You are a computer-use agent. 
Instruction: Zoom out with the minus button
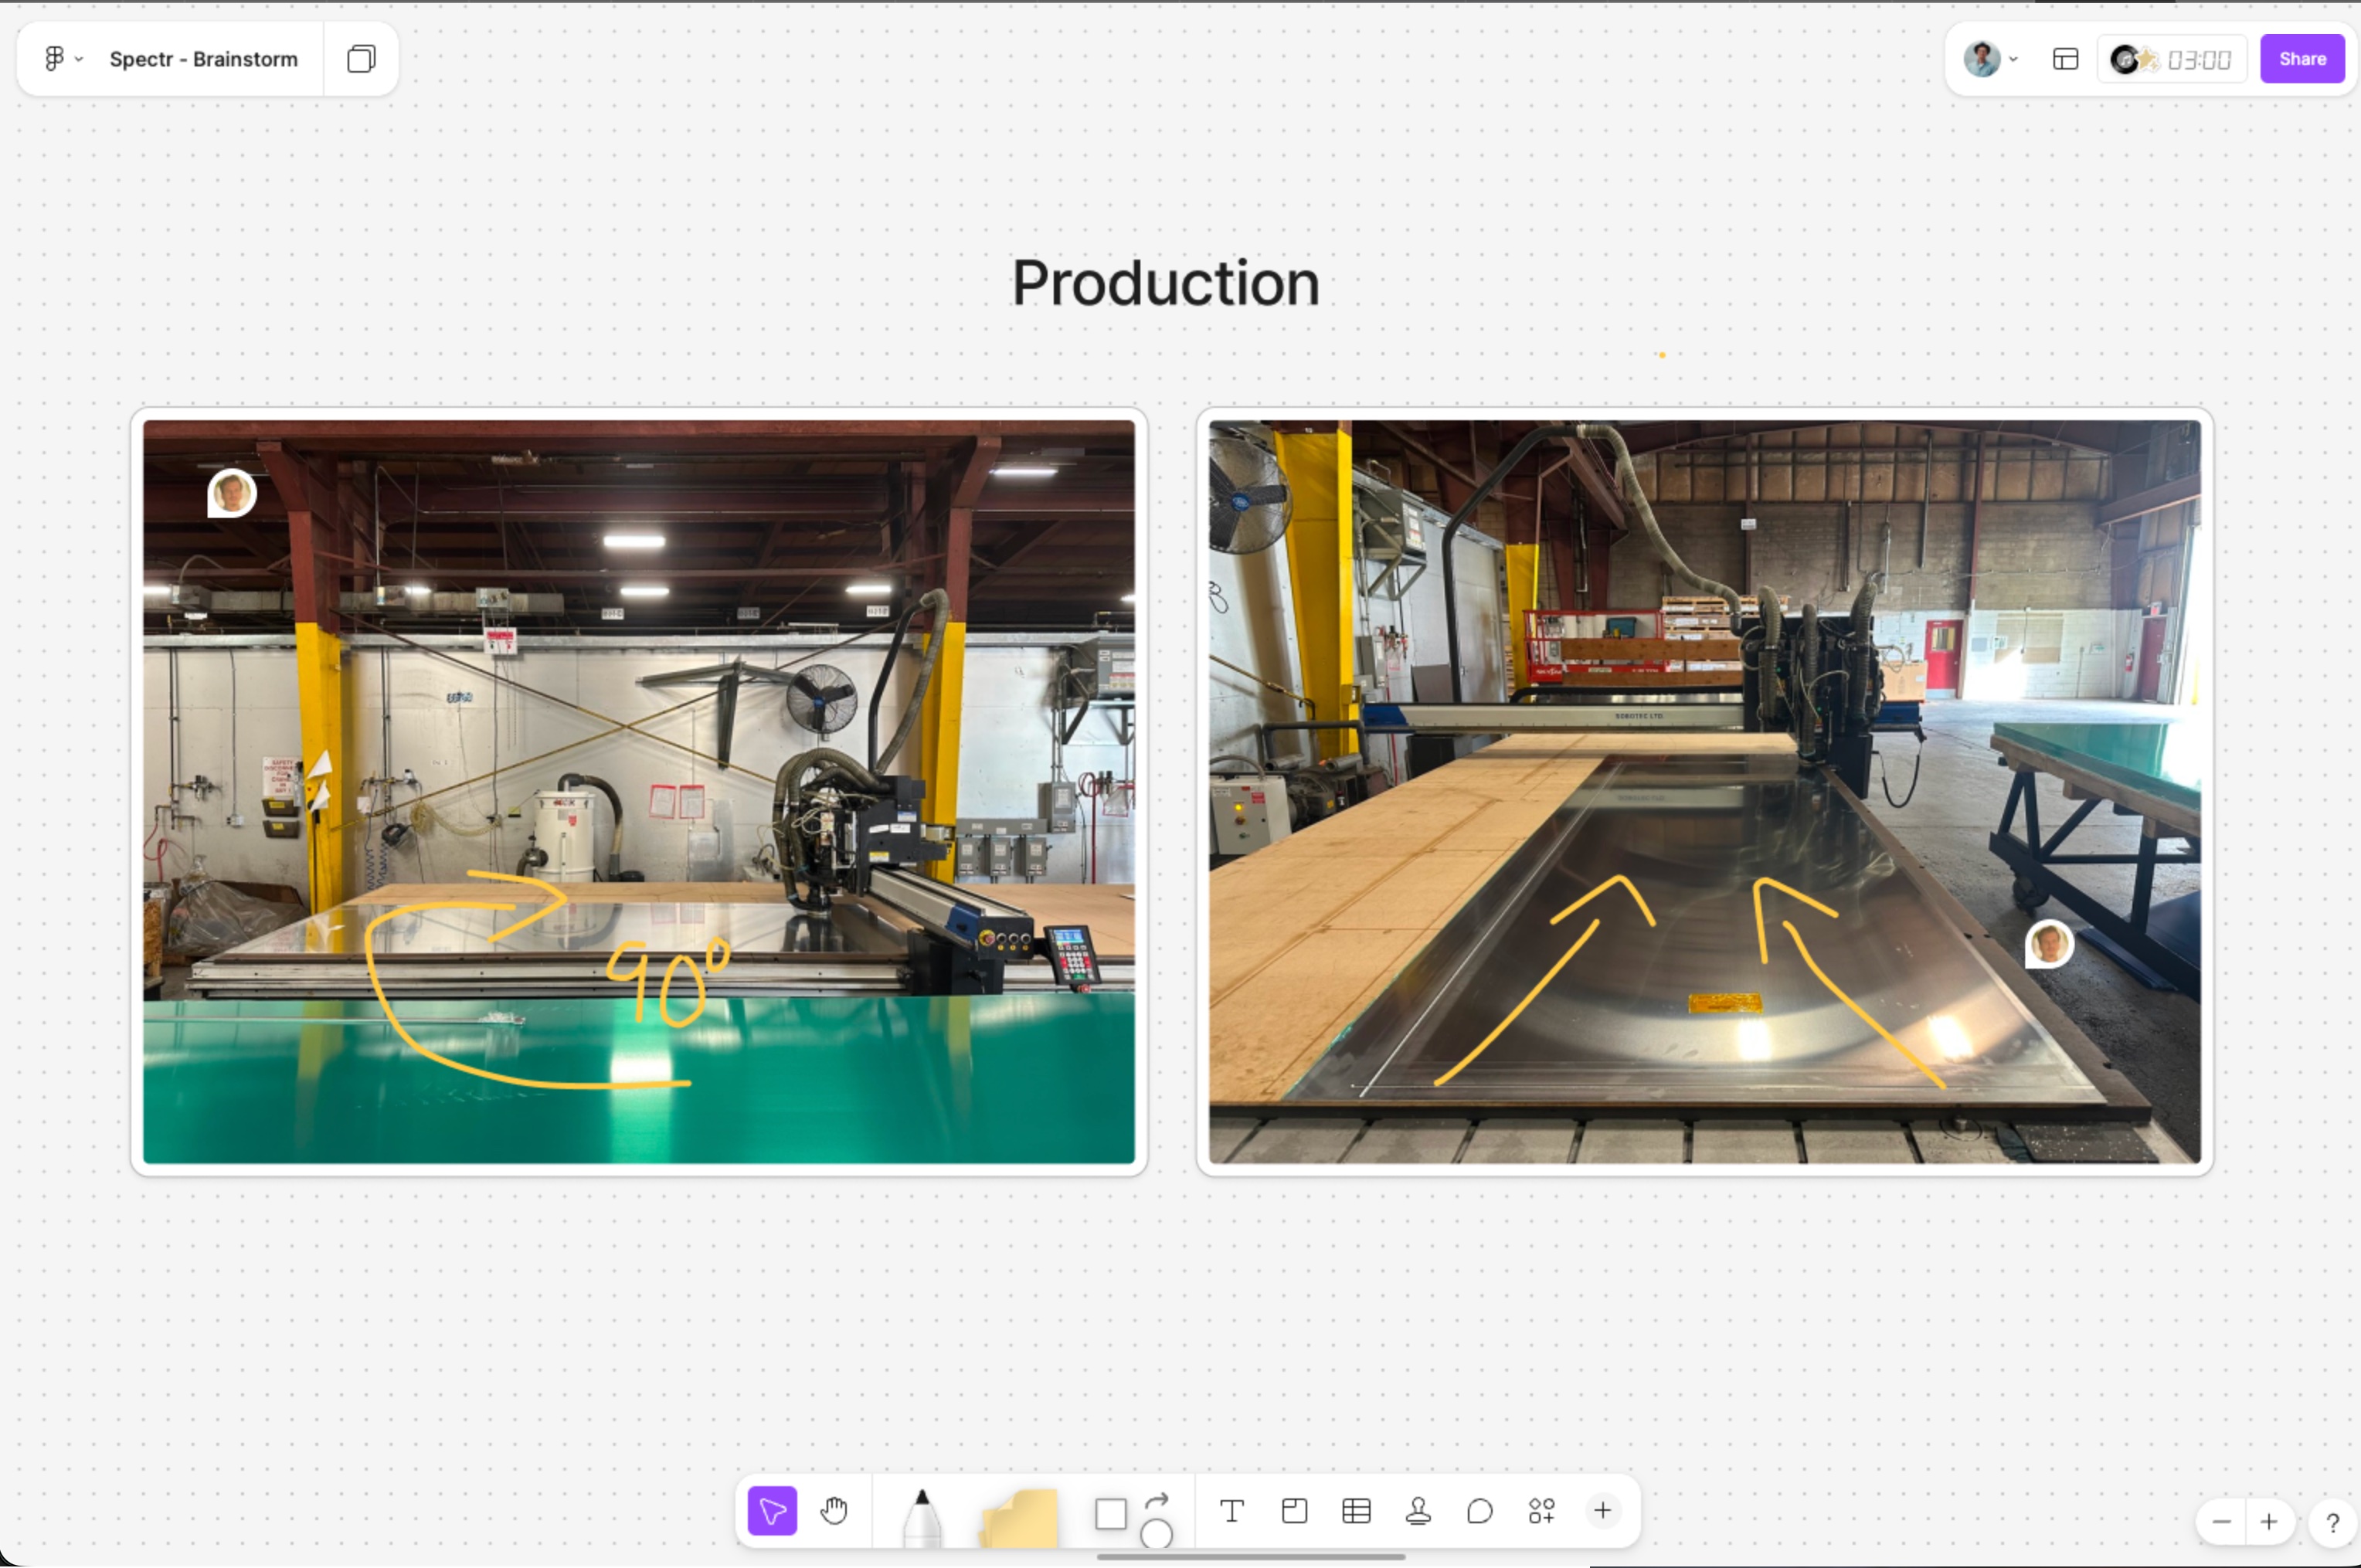click(2221, 1522)
